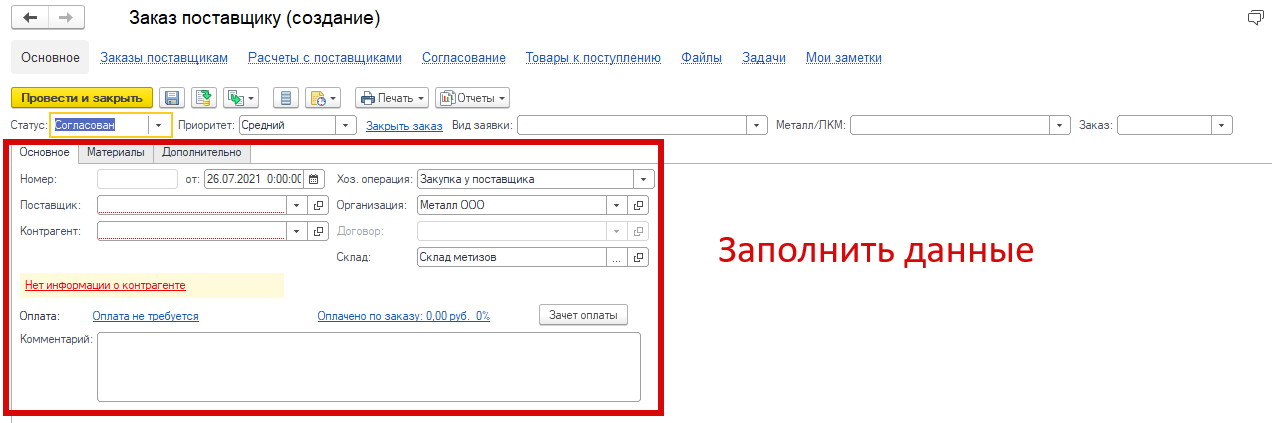
Task: Expand the Металл/ЛКМ dropdown
Action: (x=1061, y=125)
